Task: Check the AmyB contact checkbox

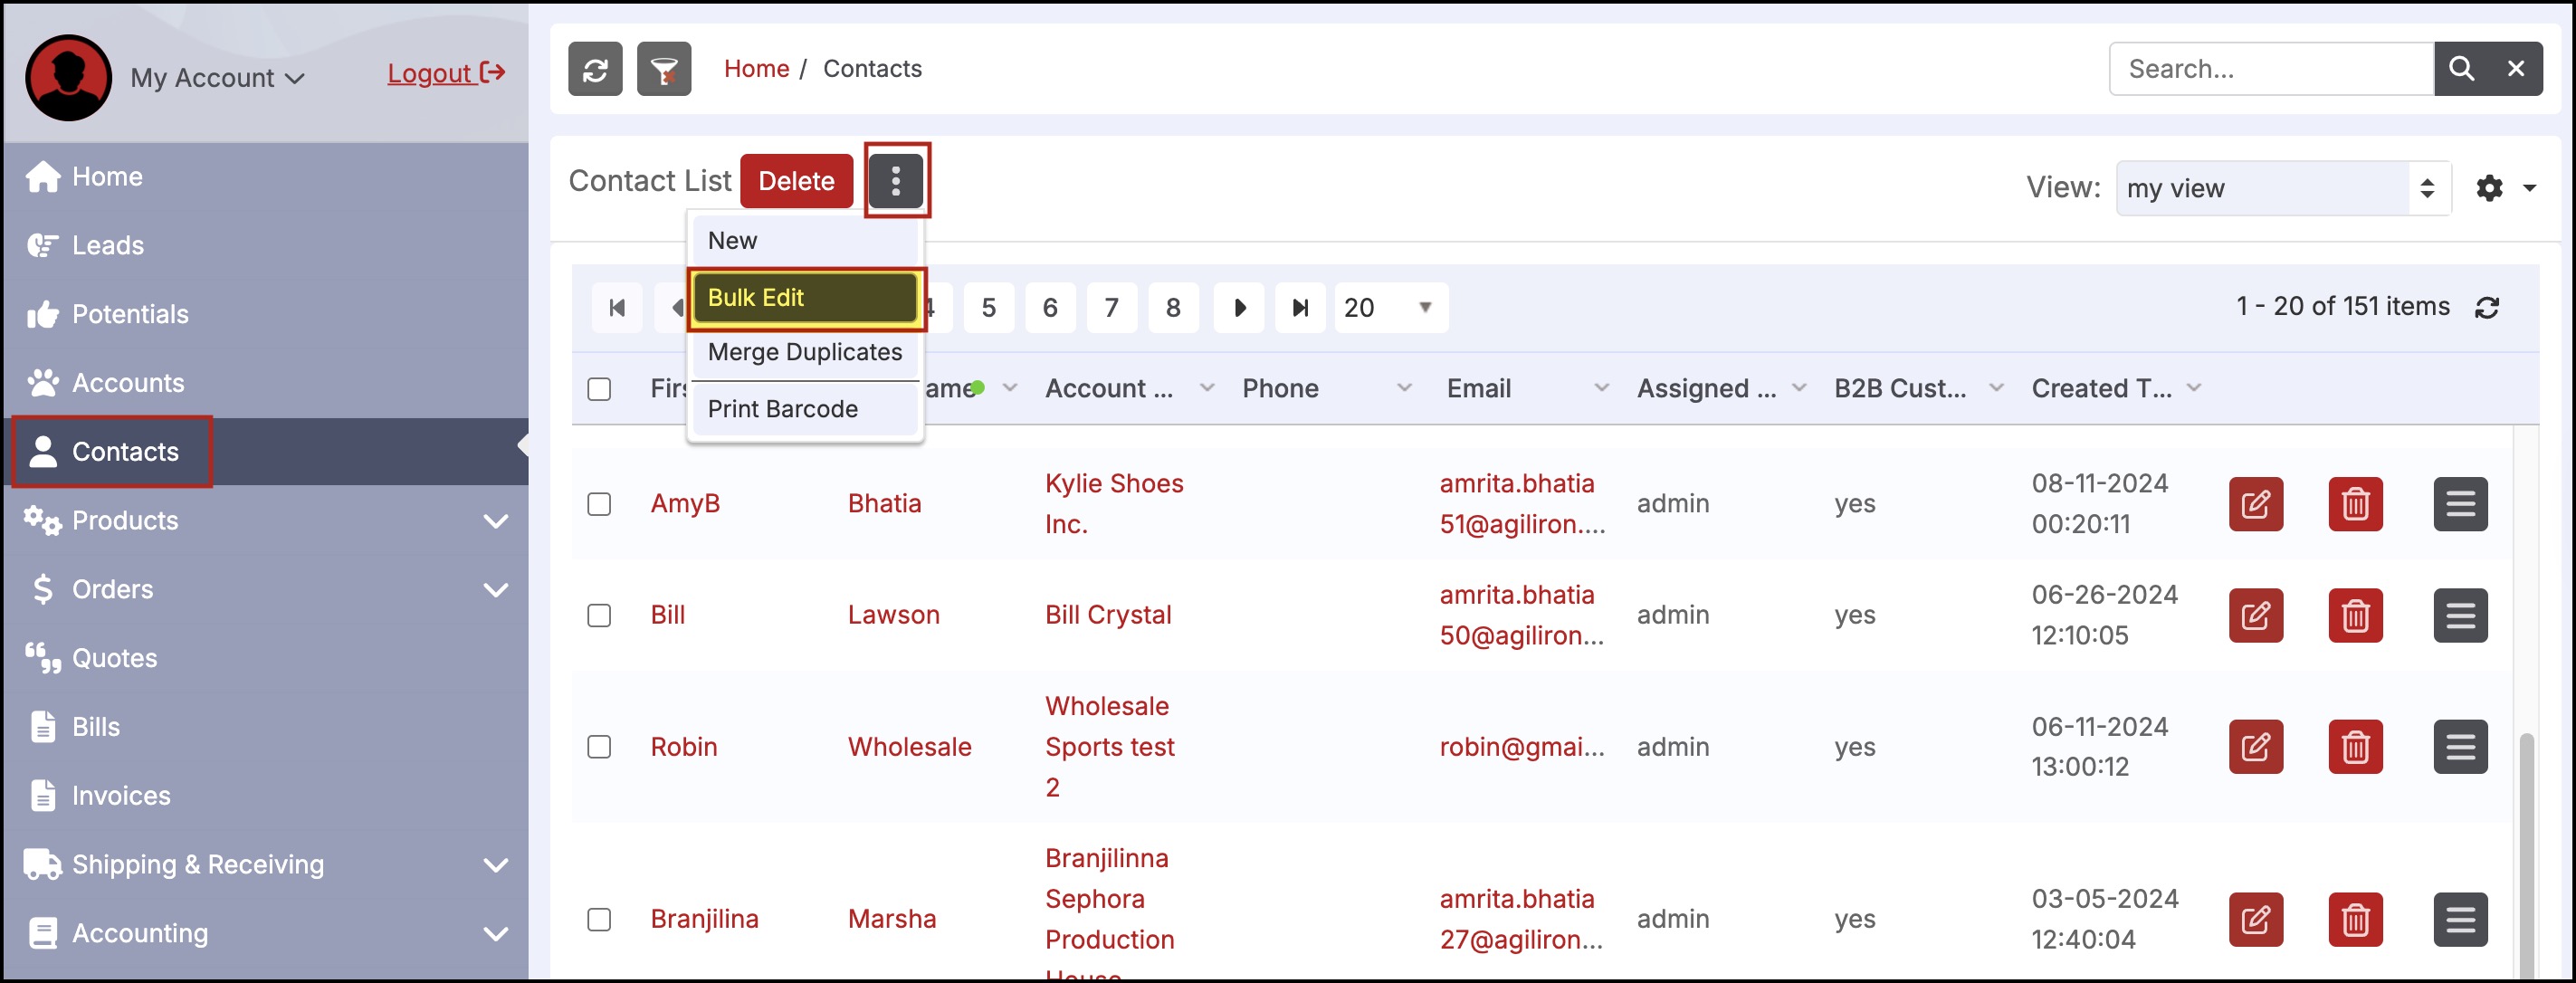Action: point(599,504)
